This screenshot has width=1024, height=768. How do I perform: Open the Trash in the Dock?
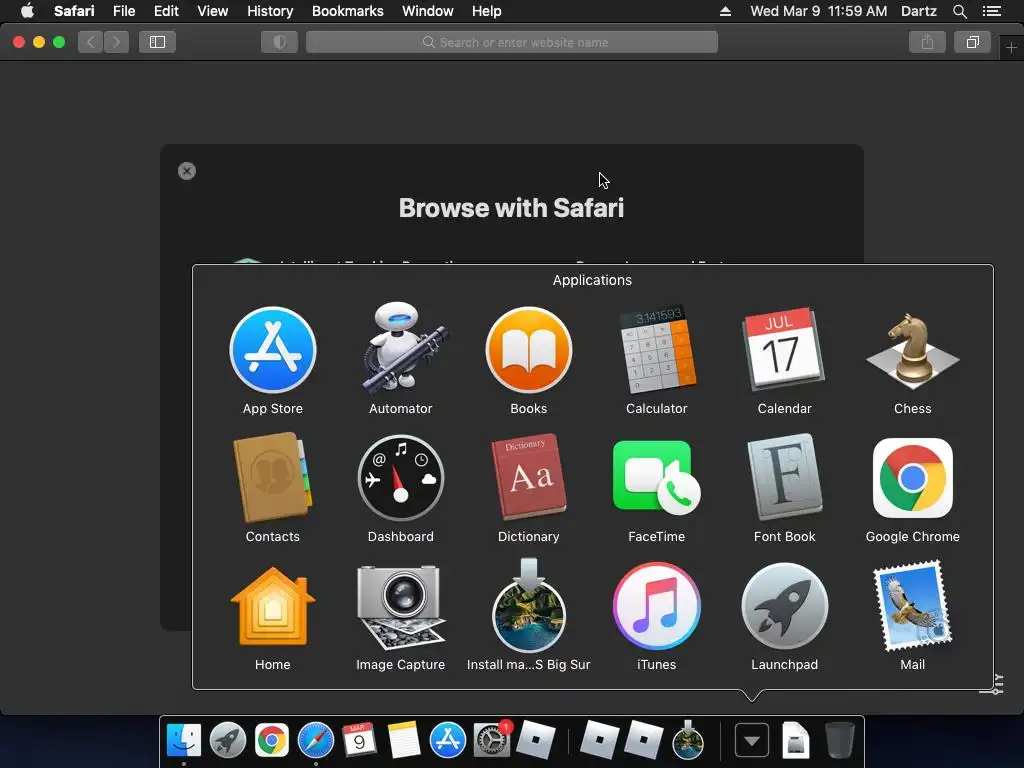[839, 740]
